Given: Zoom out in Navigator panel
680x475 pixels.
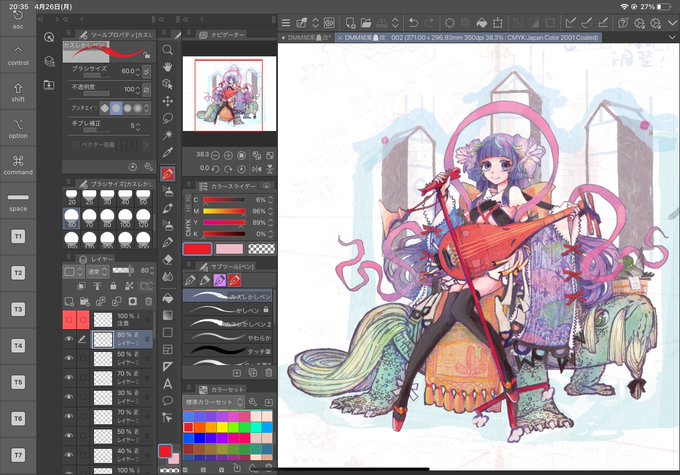Looking at the screenshot, I should (215, 155).
